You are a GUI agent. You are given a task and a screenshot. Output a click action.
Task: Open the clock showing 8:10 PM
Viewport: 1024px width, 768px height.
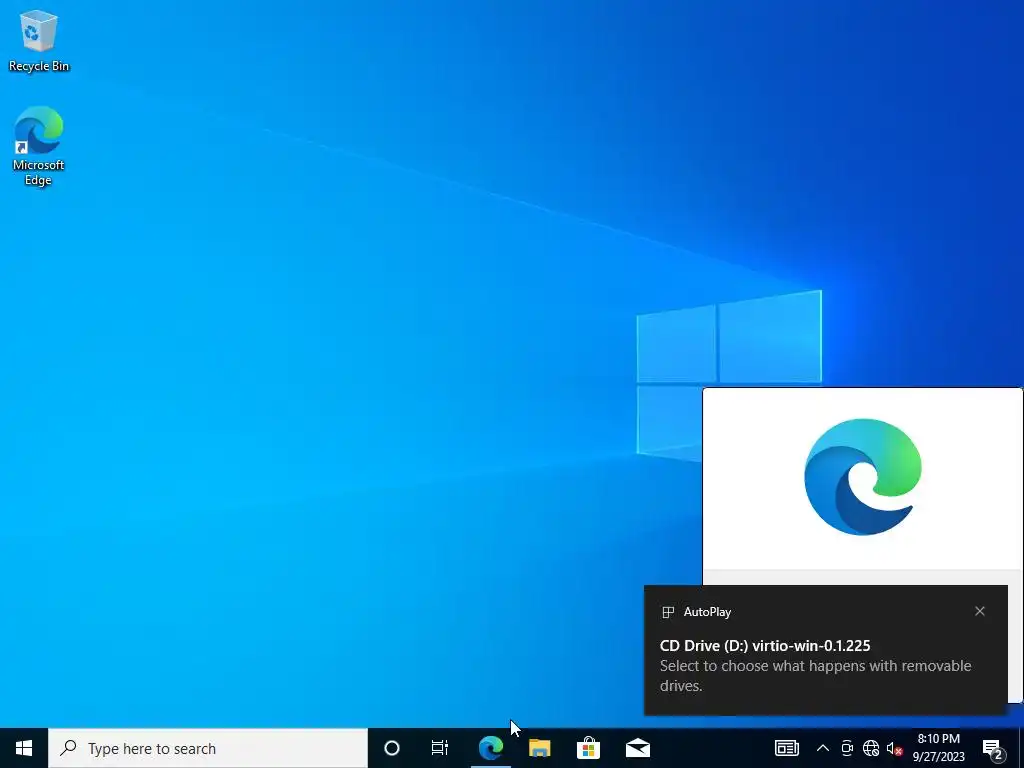point(938,748)
